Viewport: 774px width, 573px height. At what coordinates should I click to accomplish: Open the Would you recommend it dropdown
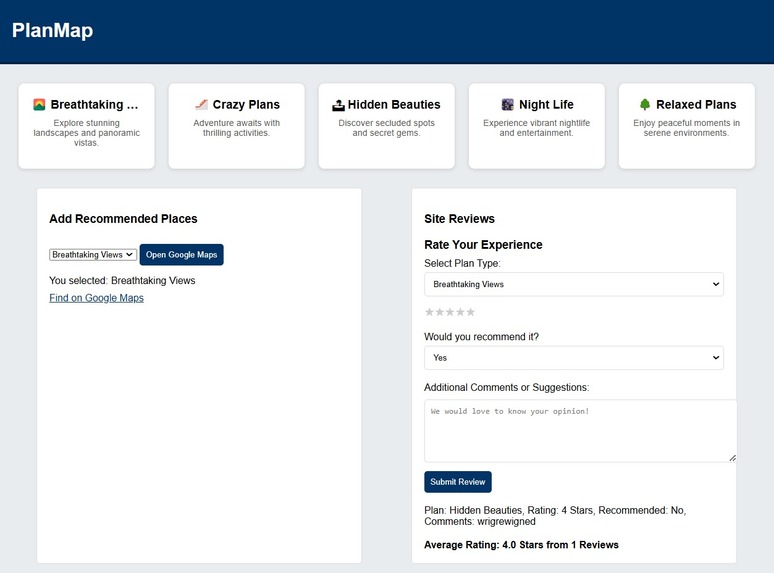[x=574, y=358]
